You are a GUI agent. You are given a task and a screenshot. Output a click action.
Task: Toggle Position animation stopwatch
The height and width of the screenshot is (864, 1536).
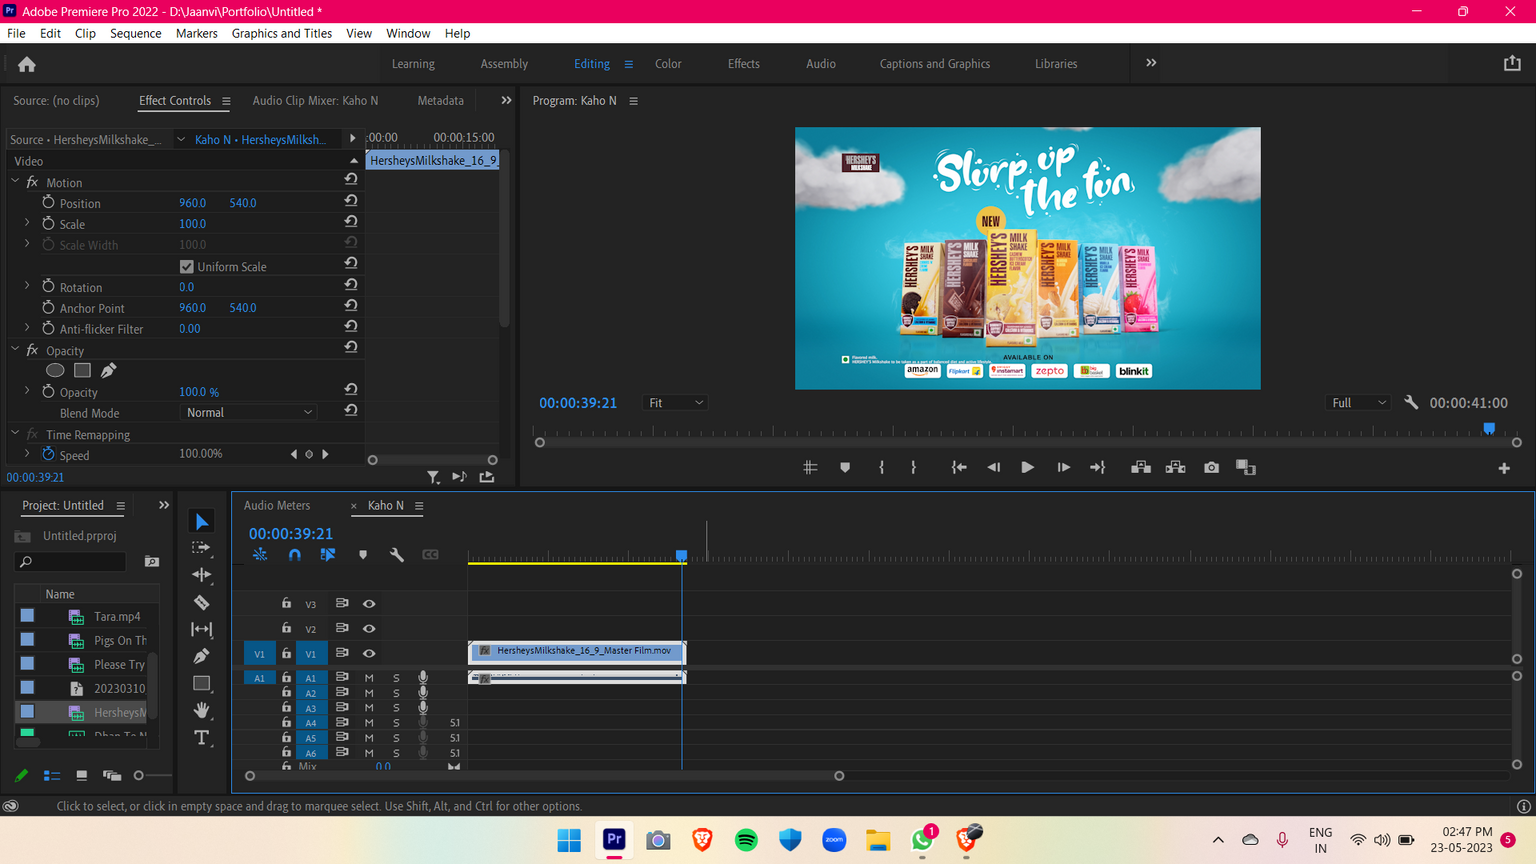(x=48, y=202)
